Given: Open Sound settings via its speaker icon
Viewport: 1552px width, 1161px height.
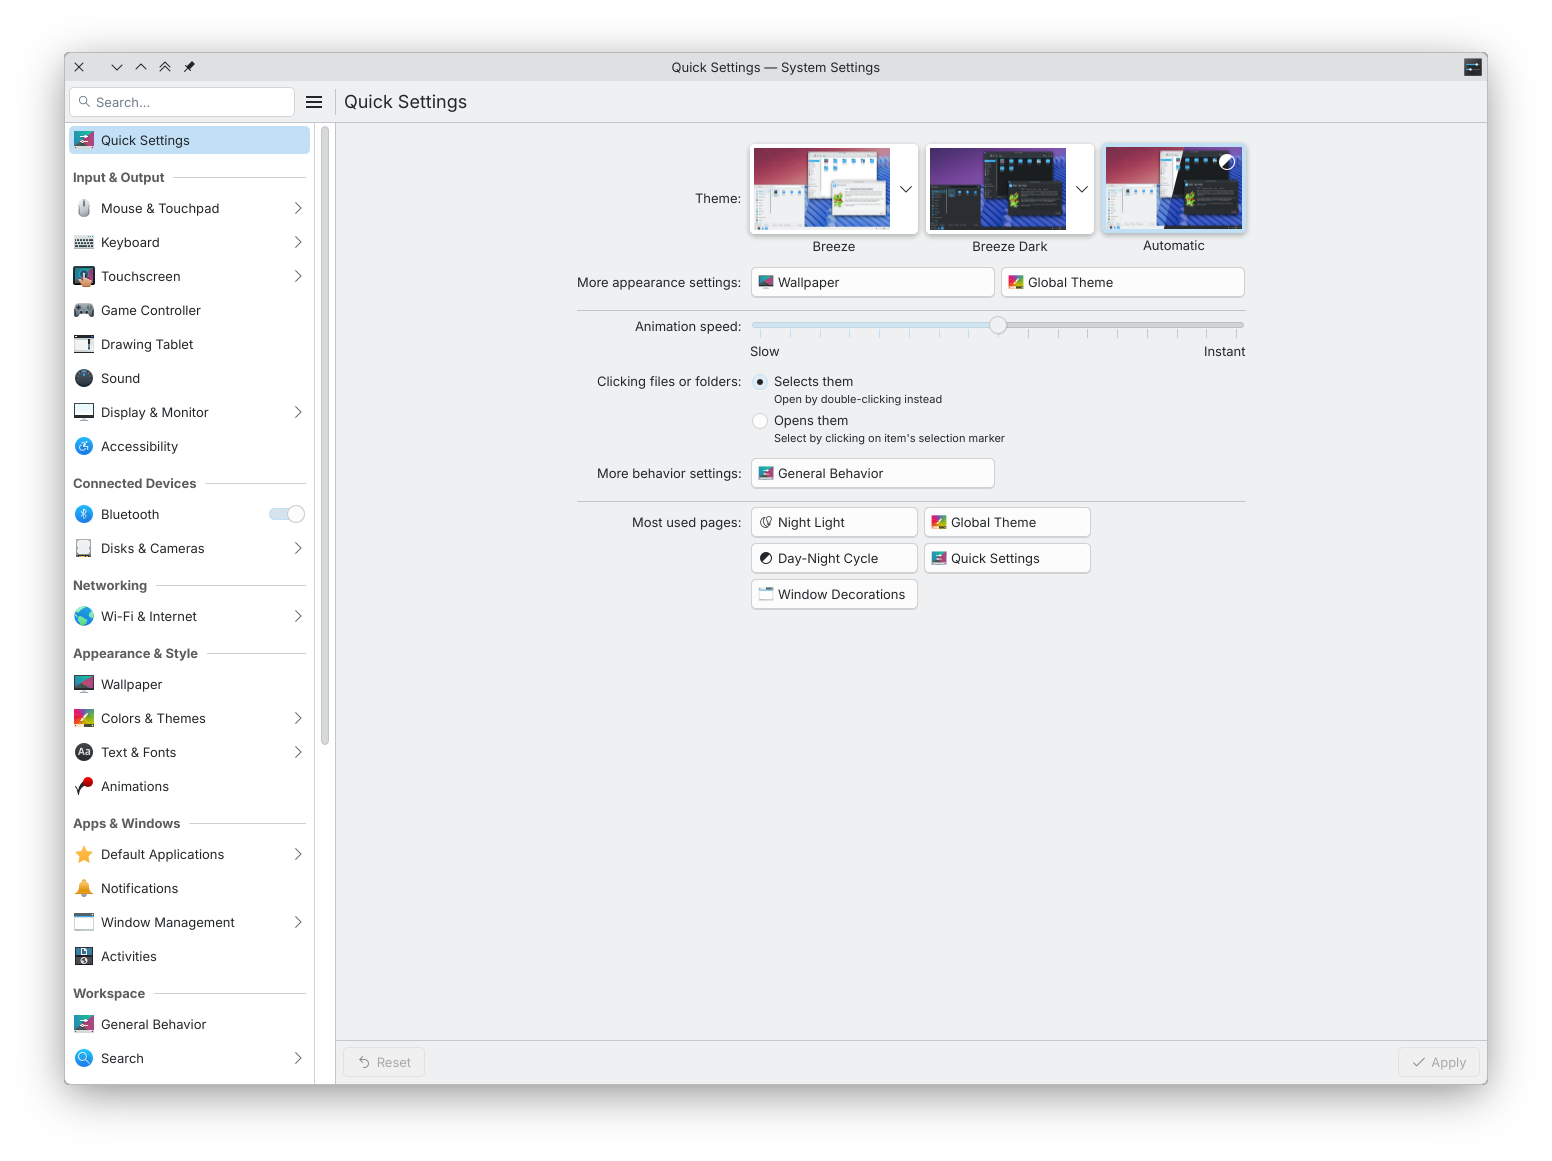Looking at the screenshot, I should tap(84, 378).
